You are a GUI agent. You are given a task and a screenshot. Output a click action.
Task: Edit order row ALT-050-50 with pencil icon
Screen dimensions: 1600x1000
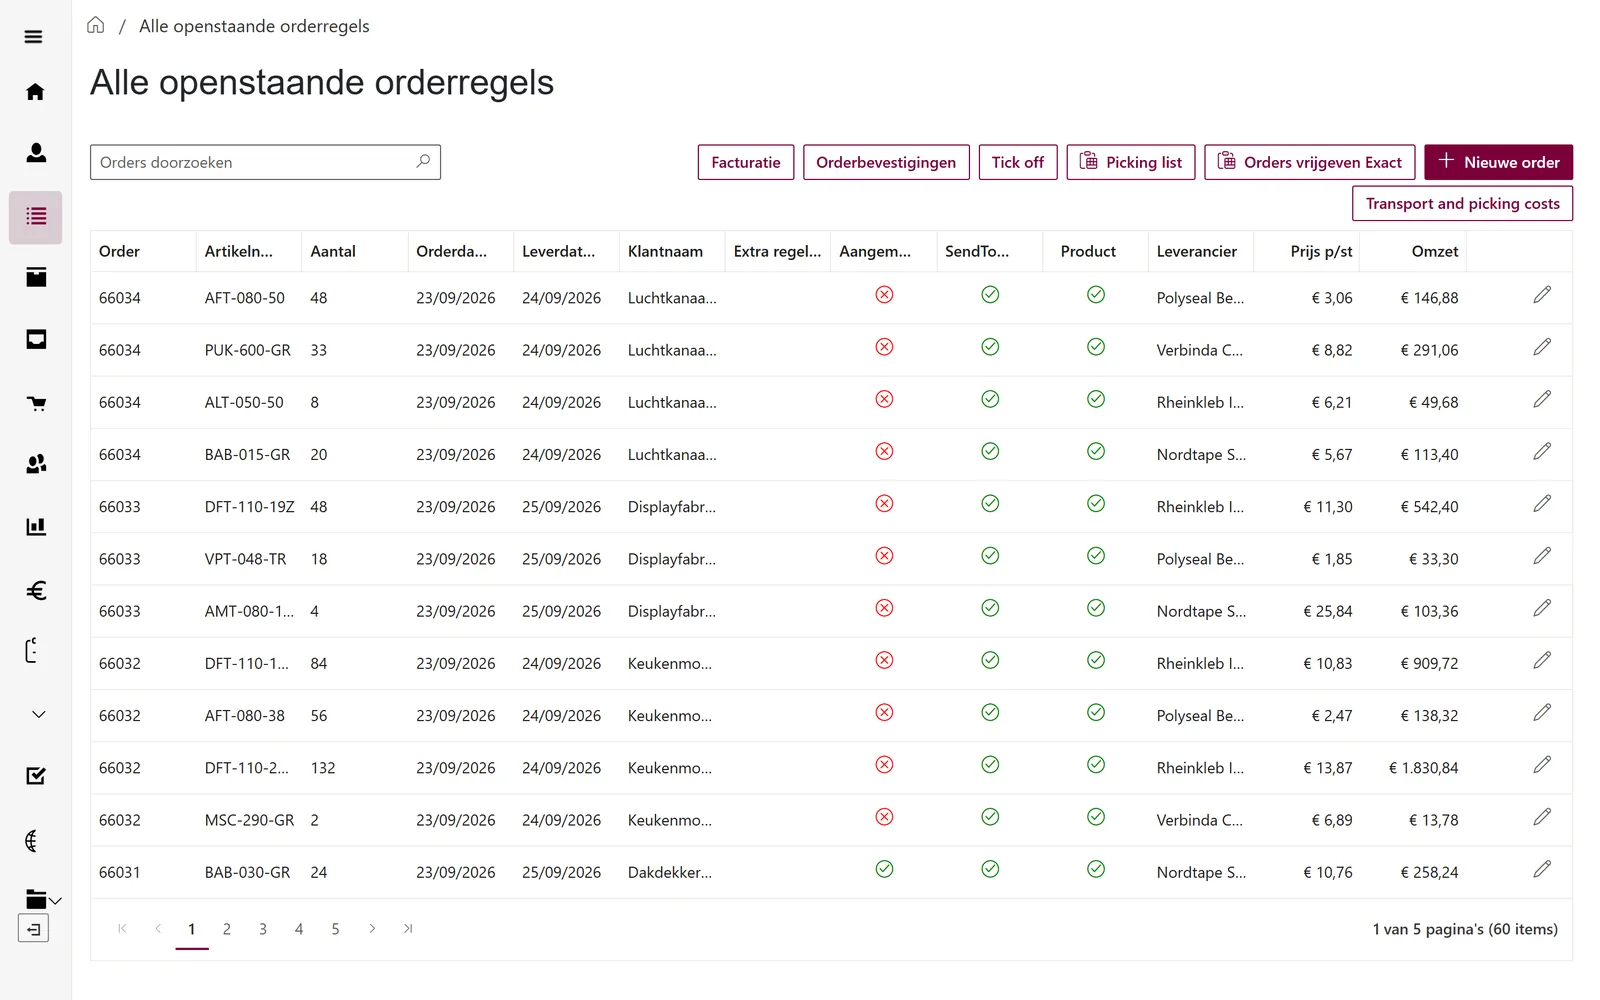[1542, 399]
